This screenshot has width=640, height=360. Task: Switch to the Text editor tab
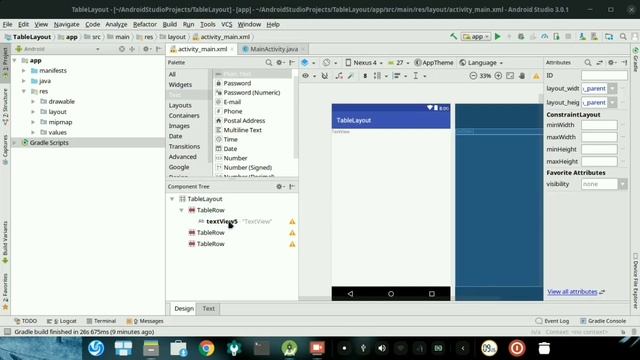[209, 309]
